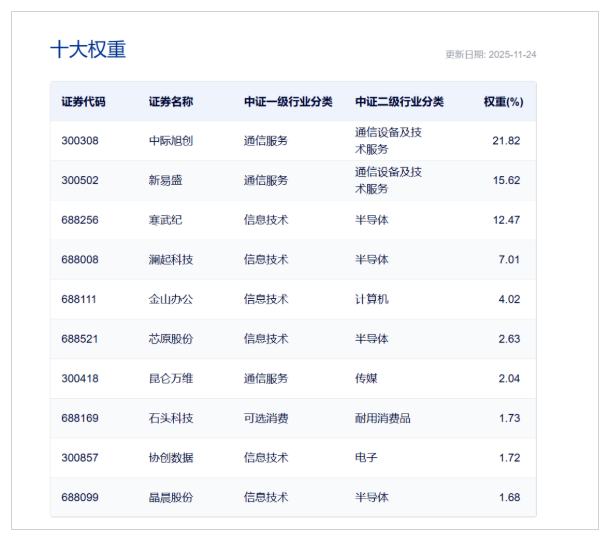
Task: Click 计算机 in the 金山办公 row
Action: tap(372, 299)
